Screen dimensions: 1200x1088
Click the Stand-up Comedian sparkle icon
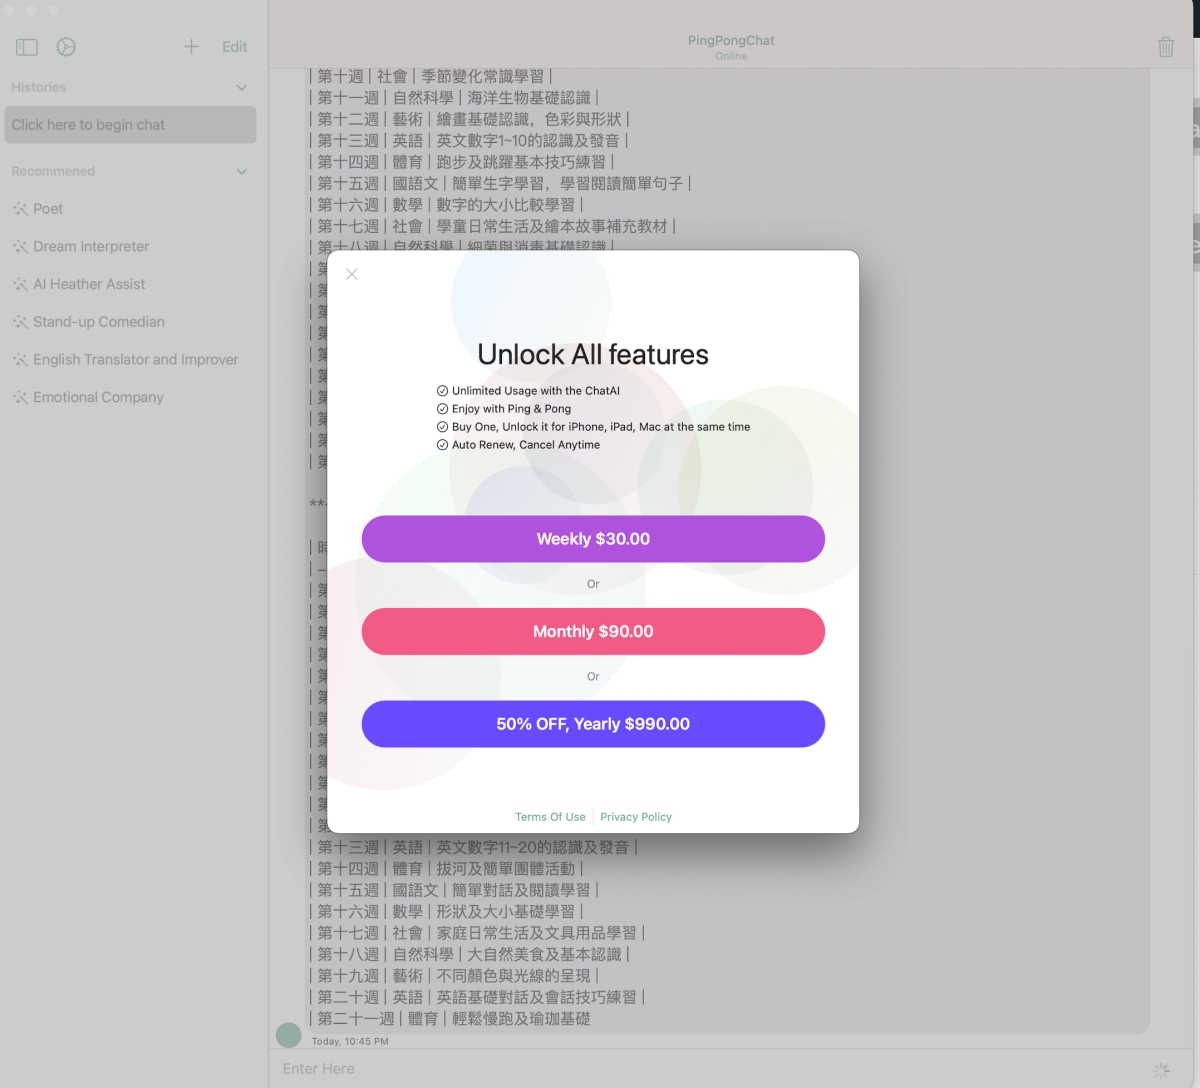[x=20, y=322]
